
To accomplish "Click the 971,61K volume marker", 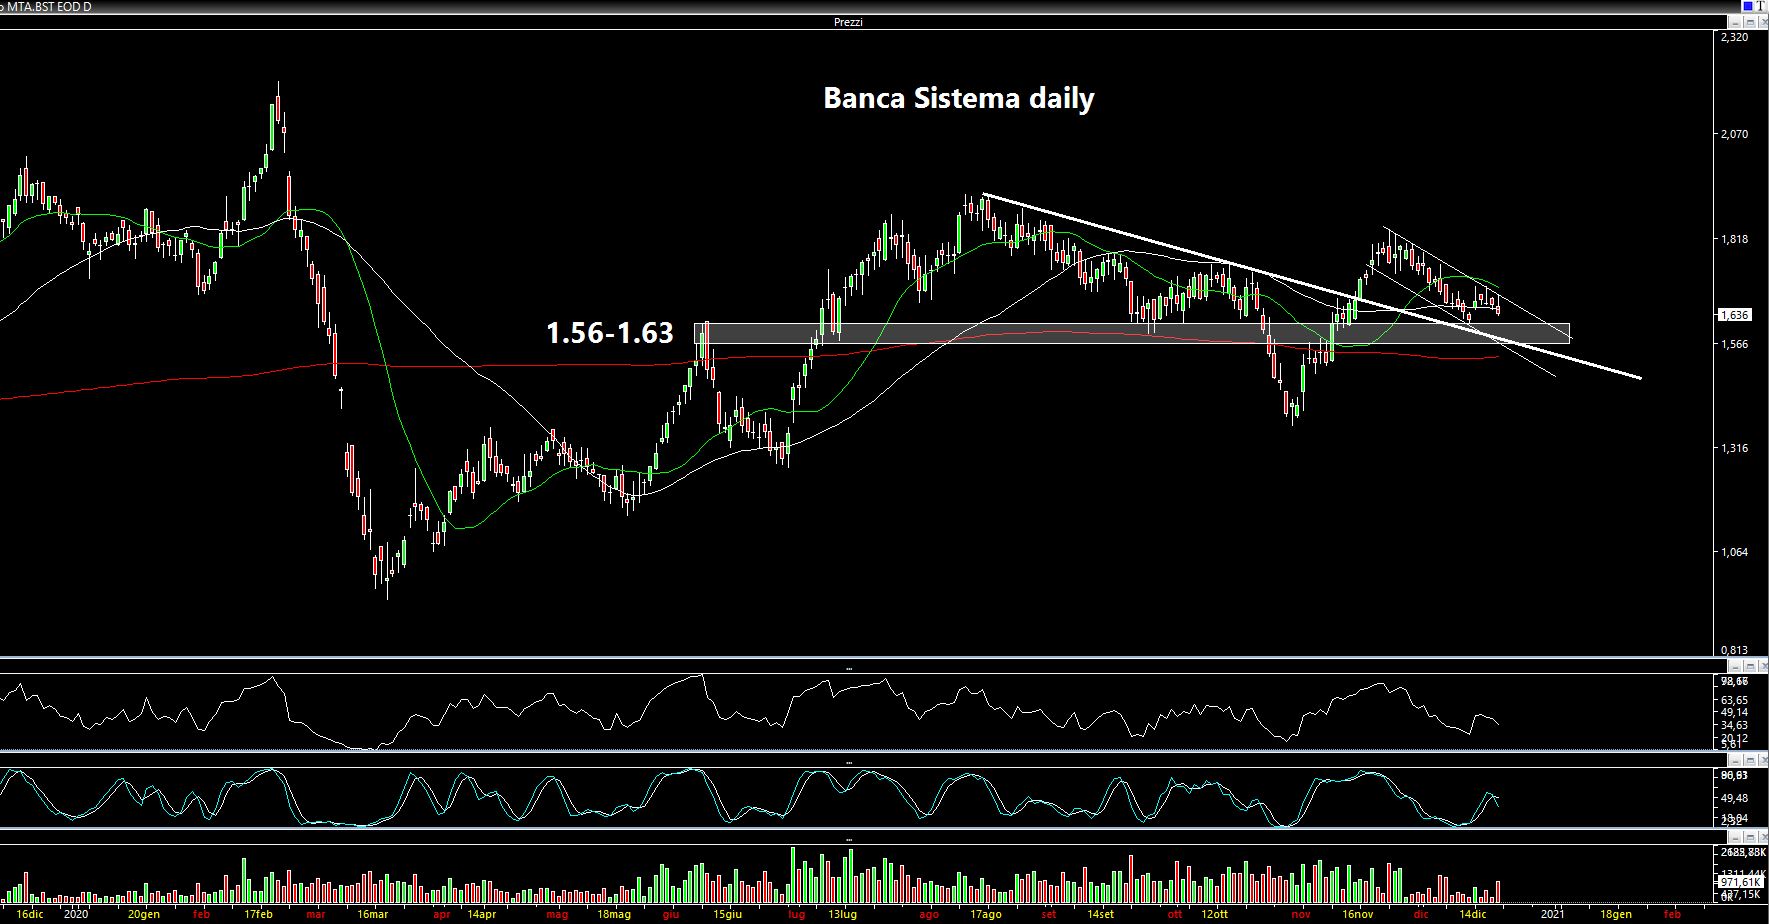I will pyautogui.click(x=1740, y=882).
